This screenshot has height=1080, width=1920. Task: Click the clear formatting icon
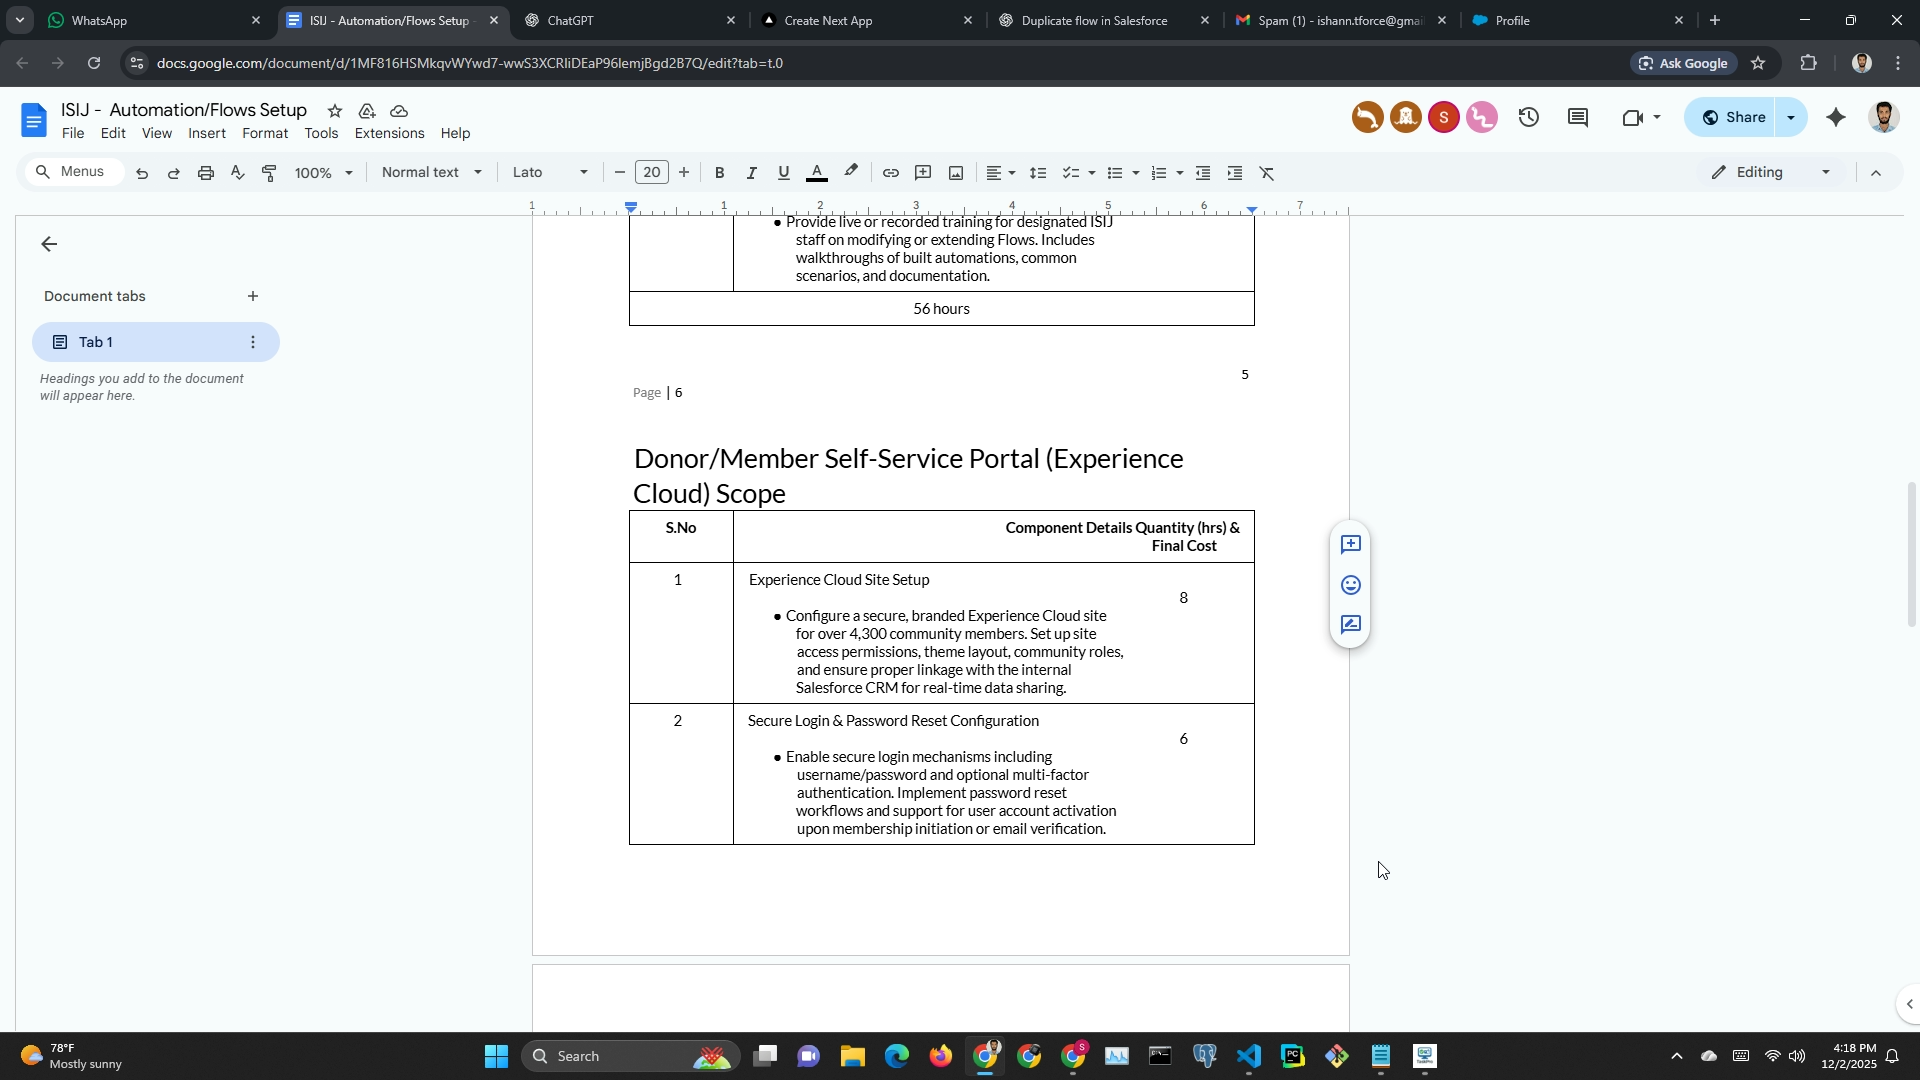[1267, 173]
